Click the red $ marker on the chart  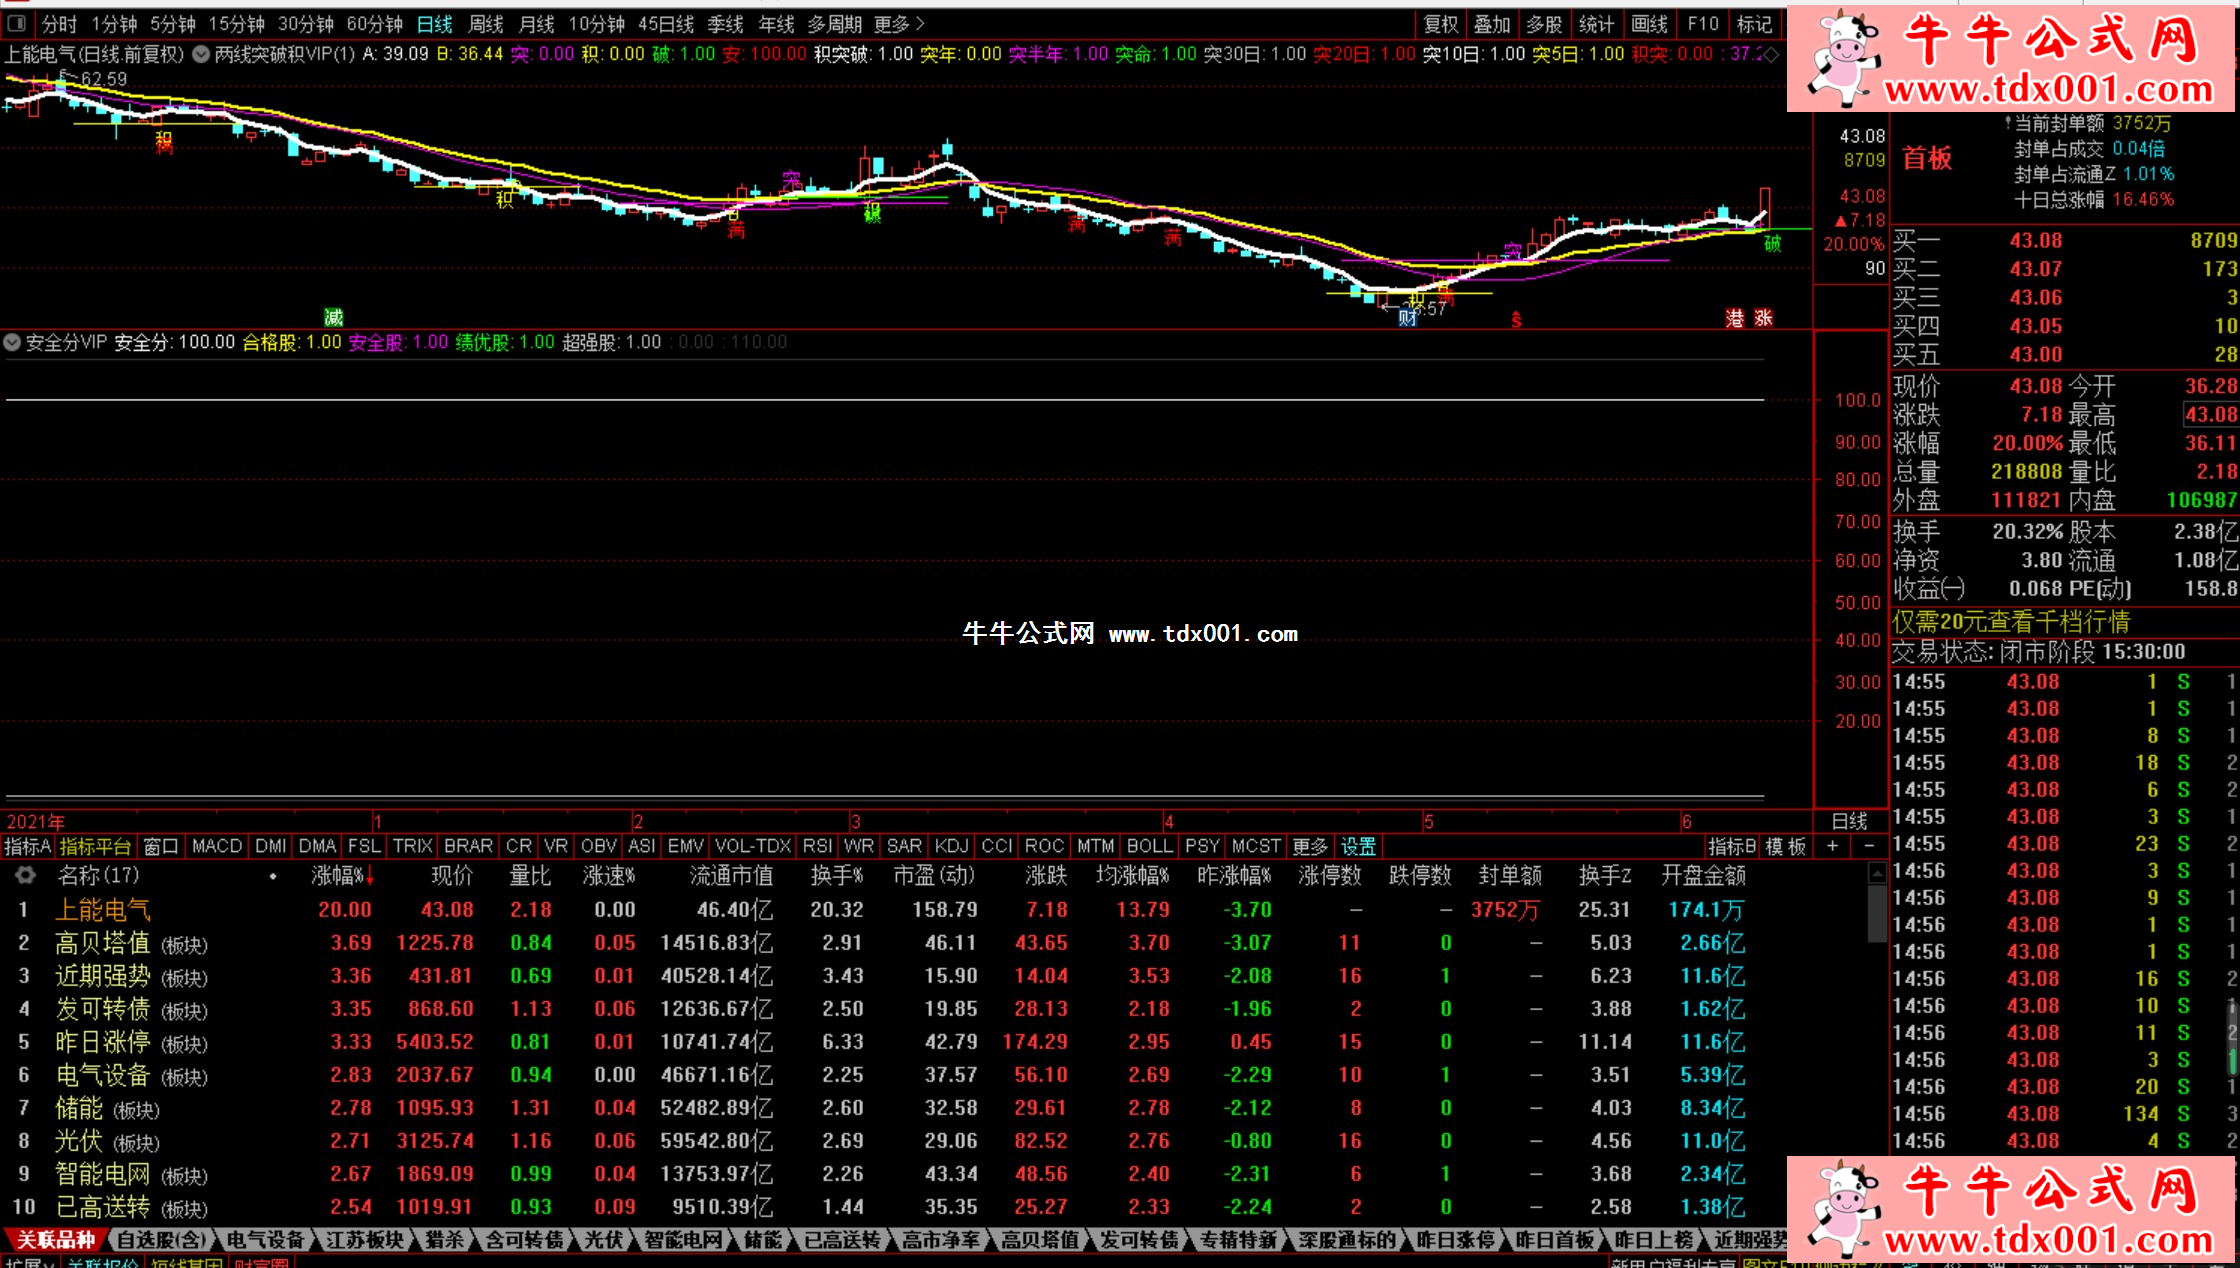coord(1516,320)
